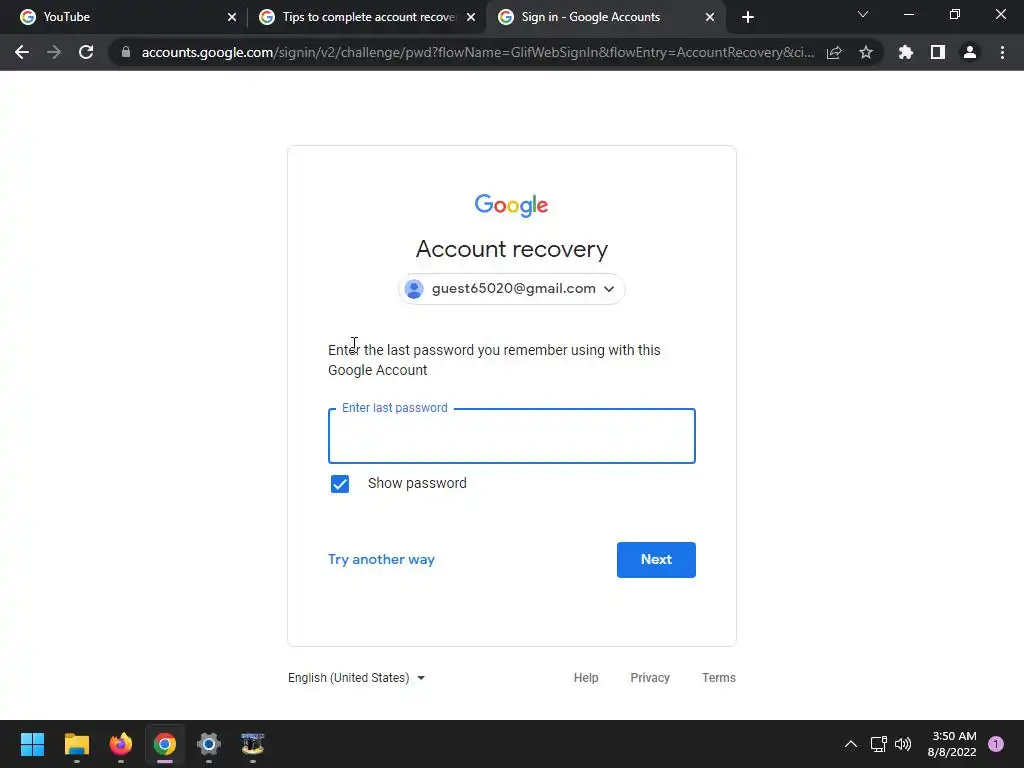Show hidden system tray icons
Viewport: 1024px width, 768px height.
pos(851,744)
